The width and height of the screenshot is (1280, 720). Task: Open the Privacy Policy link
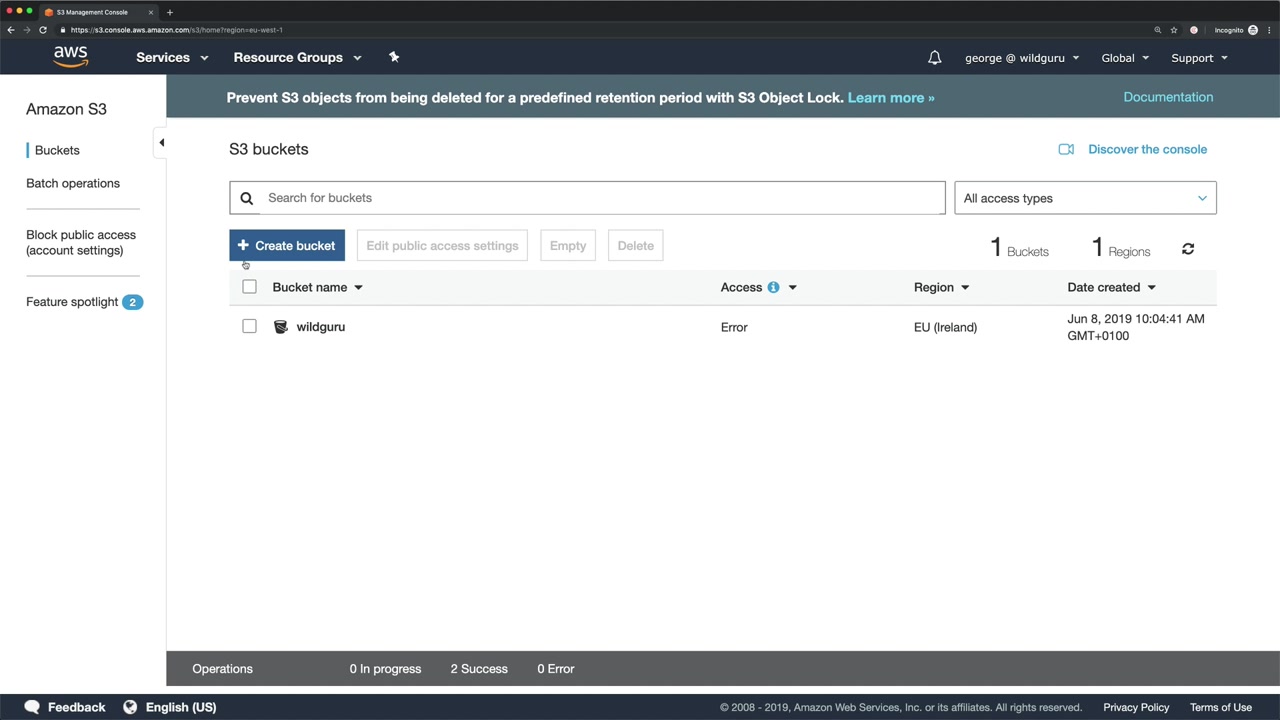(x=1136, y=707)
